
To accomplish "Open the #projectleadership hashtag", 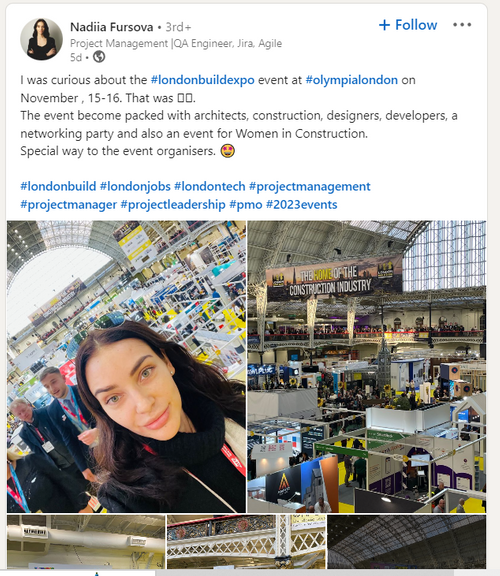I will coord(173,204).
